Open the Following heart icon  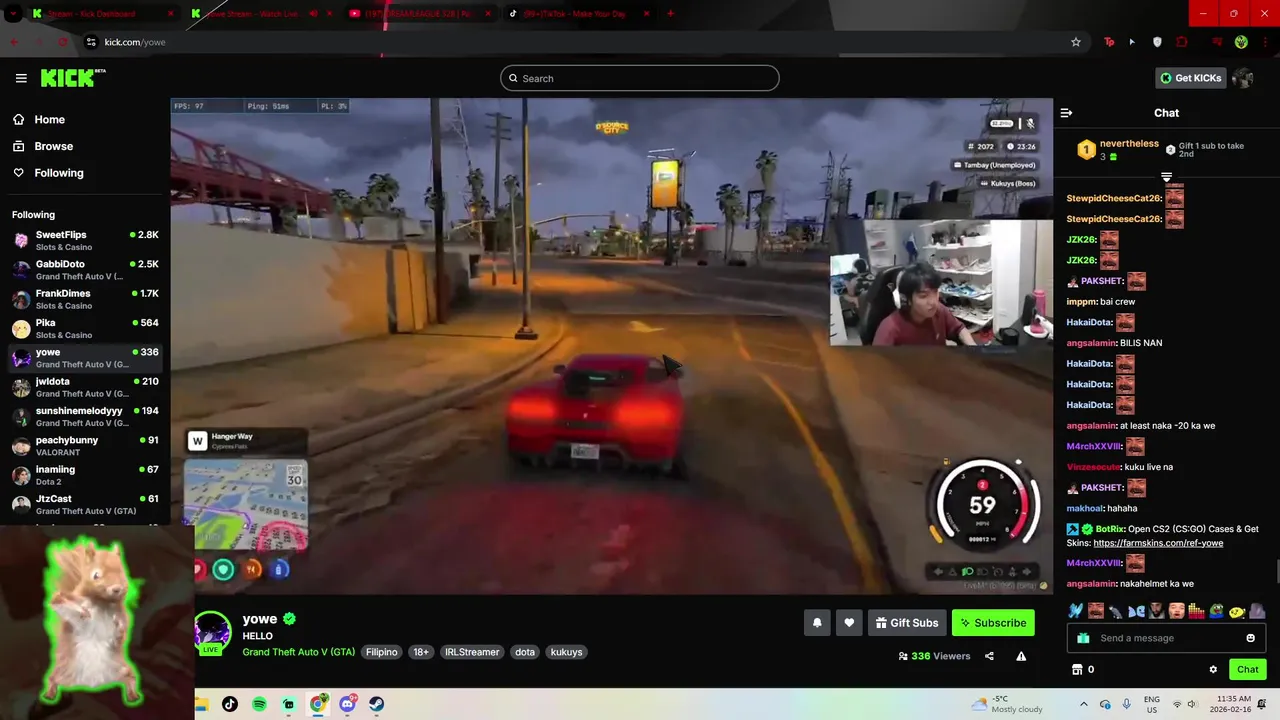tap(18, 173)
